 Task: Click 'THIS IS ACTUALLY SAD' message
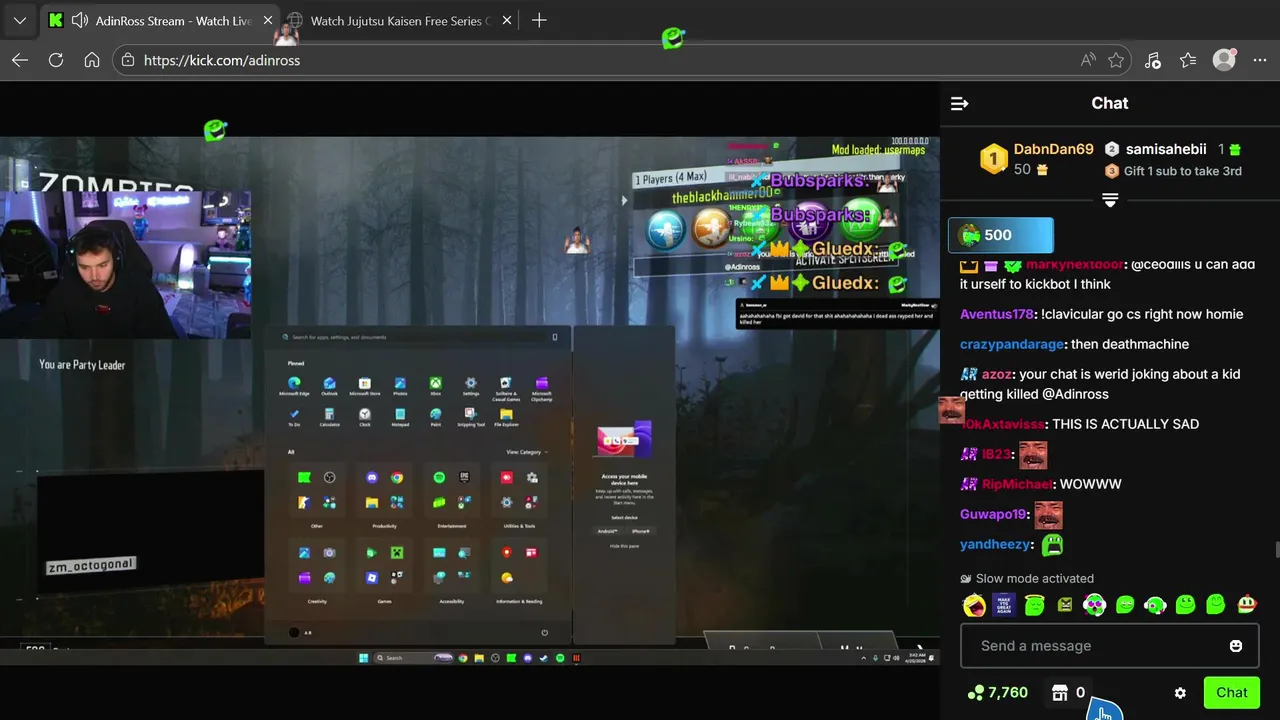[1125, 424]
